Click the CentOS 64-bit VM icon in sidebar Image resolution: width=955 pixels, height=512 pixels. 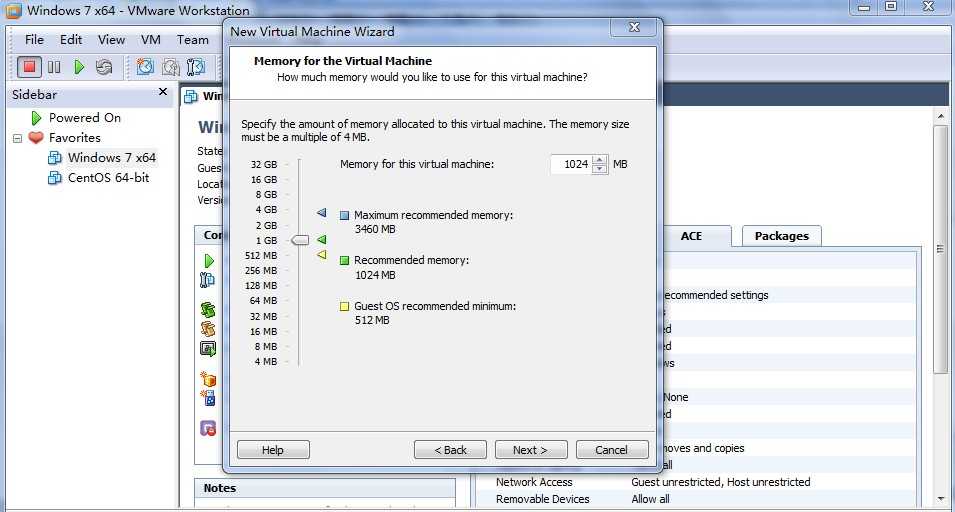[55, 178]
